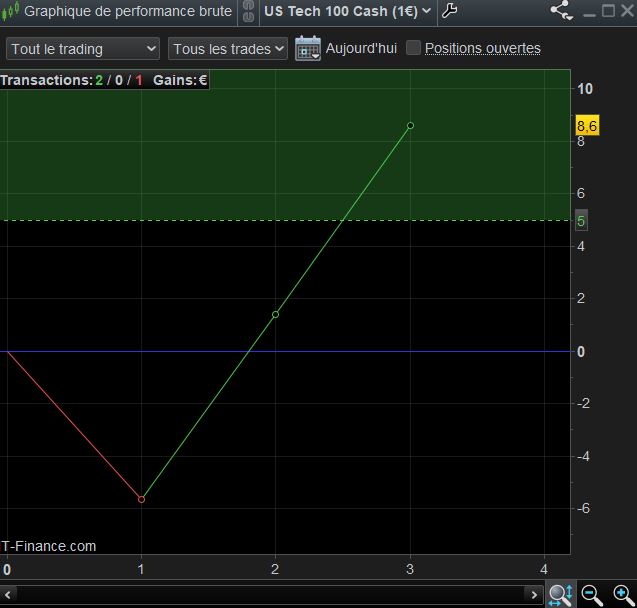Click the data point at trade 2
Screen dimensions: 637x608
(275, 314)
